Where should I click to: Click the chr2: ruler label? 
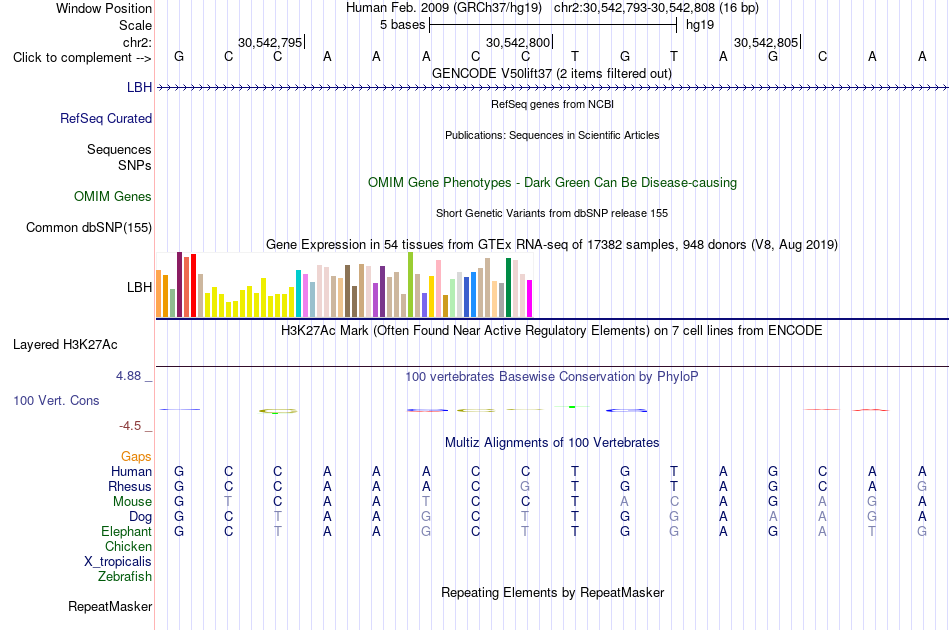pos(138,42)
